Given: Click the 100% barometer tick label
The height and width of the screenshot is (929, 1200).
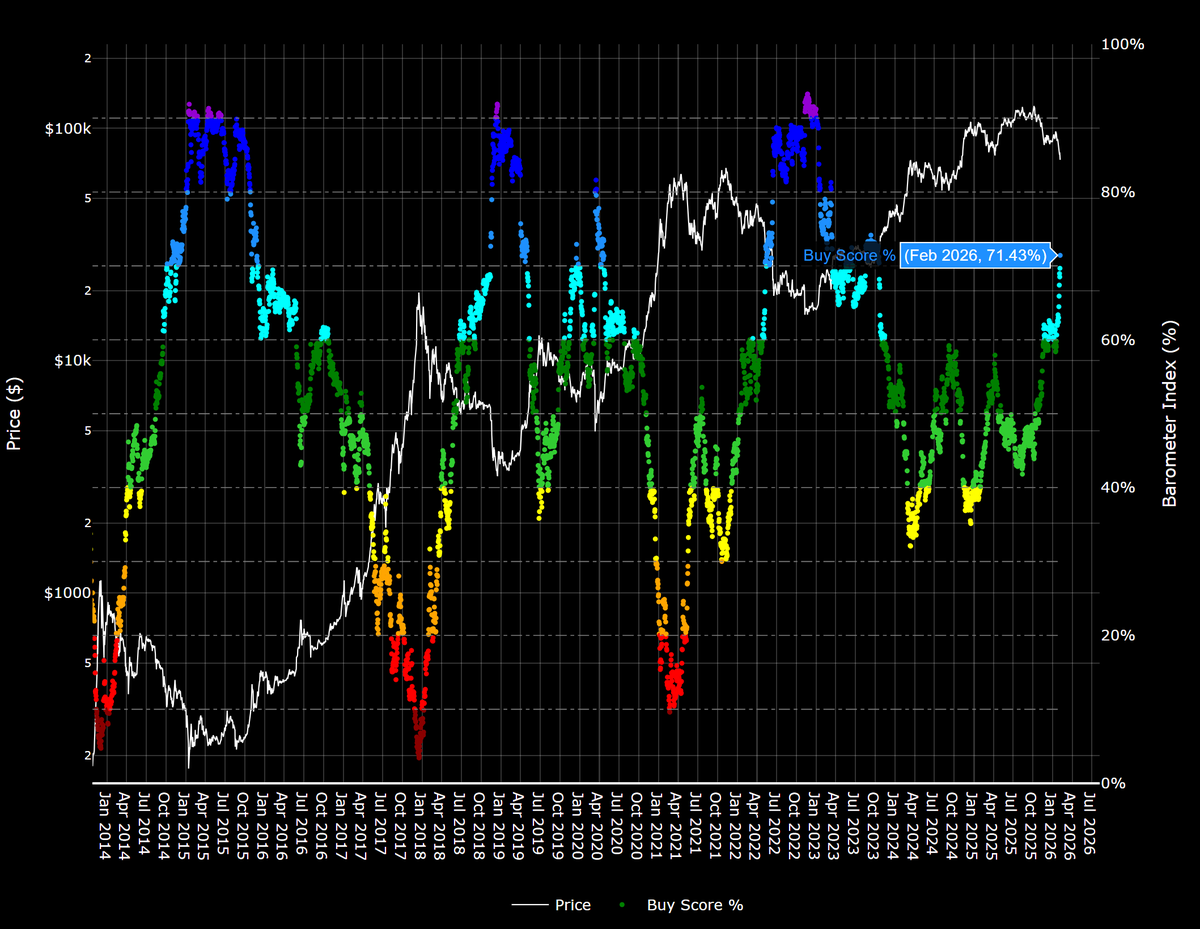Looking at the screenshot, I should 1123,45.
